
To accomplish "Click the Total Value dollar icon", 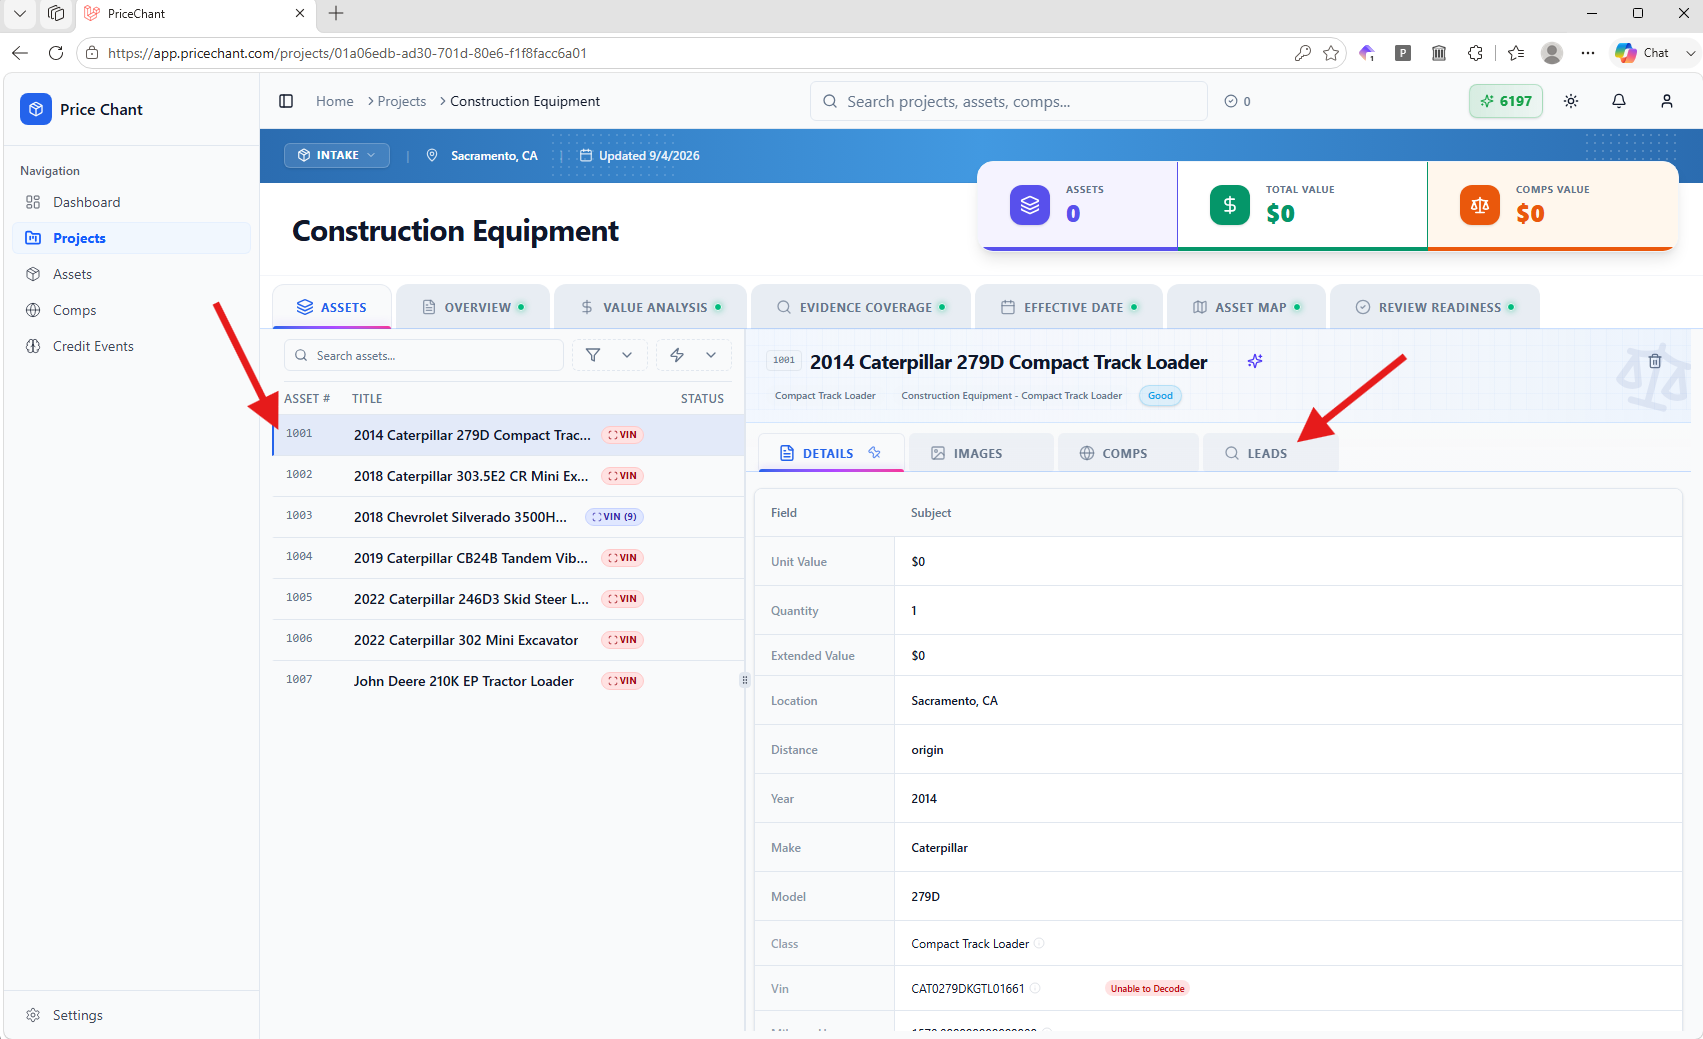I will pos(1230,205).
